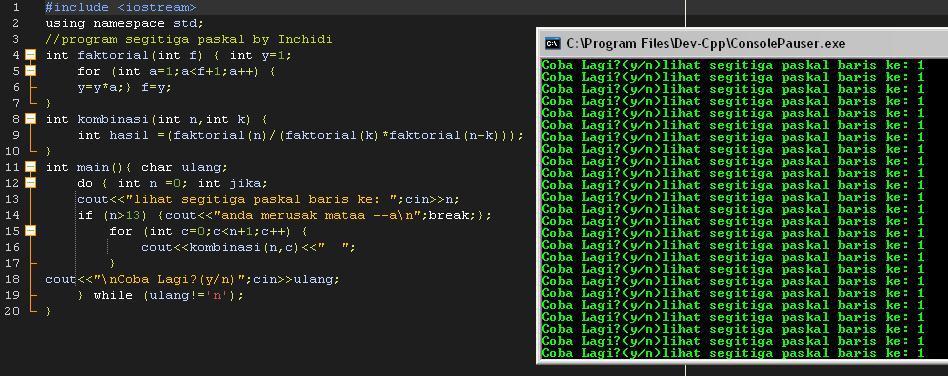Collapse the kombinasi function fold marker
This screenshot has width=948, height=376.
[x=30, y=119]
